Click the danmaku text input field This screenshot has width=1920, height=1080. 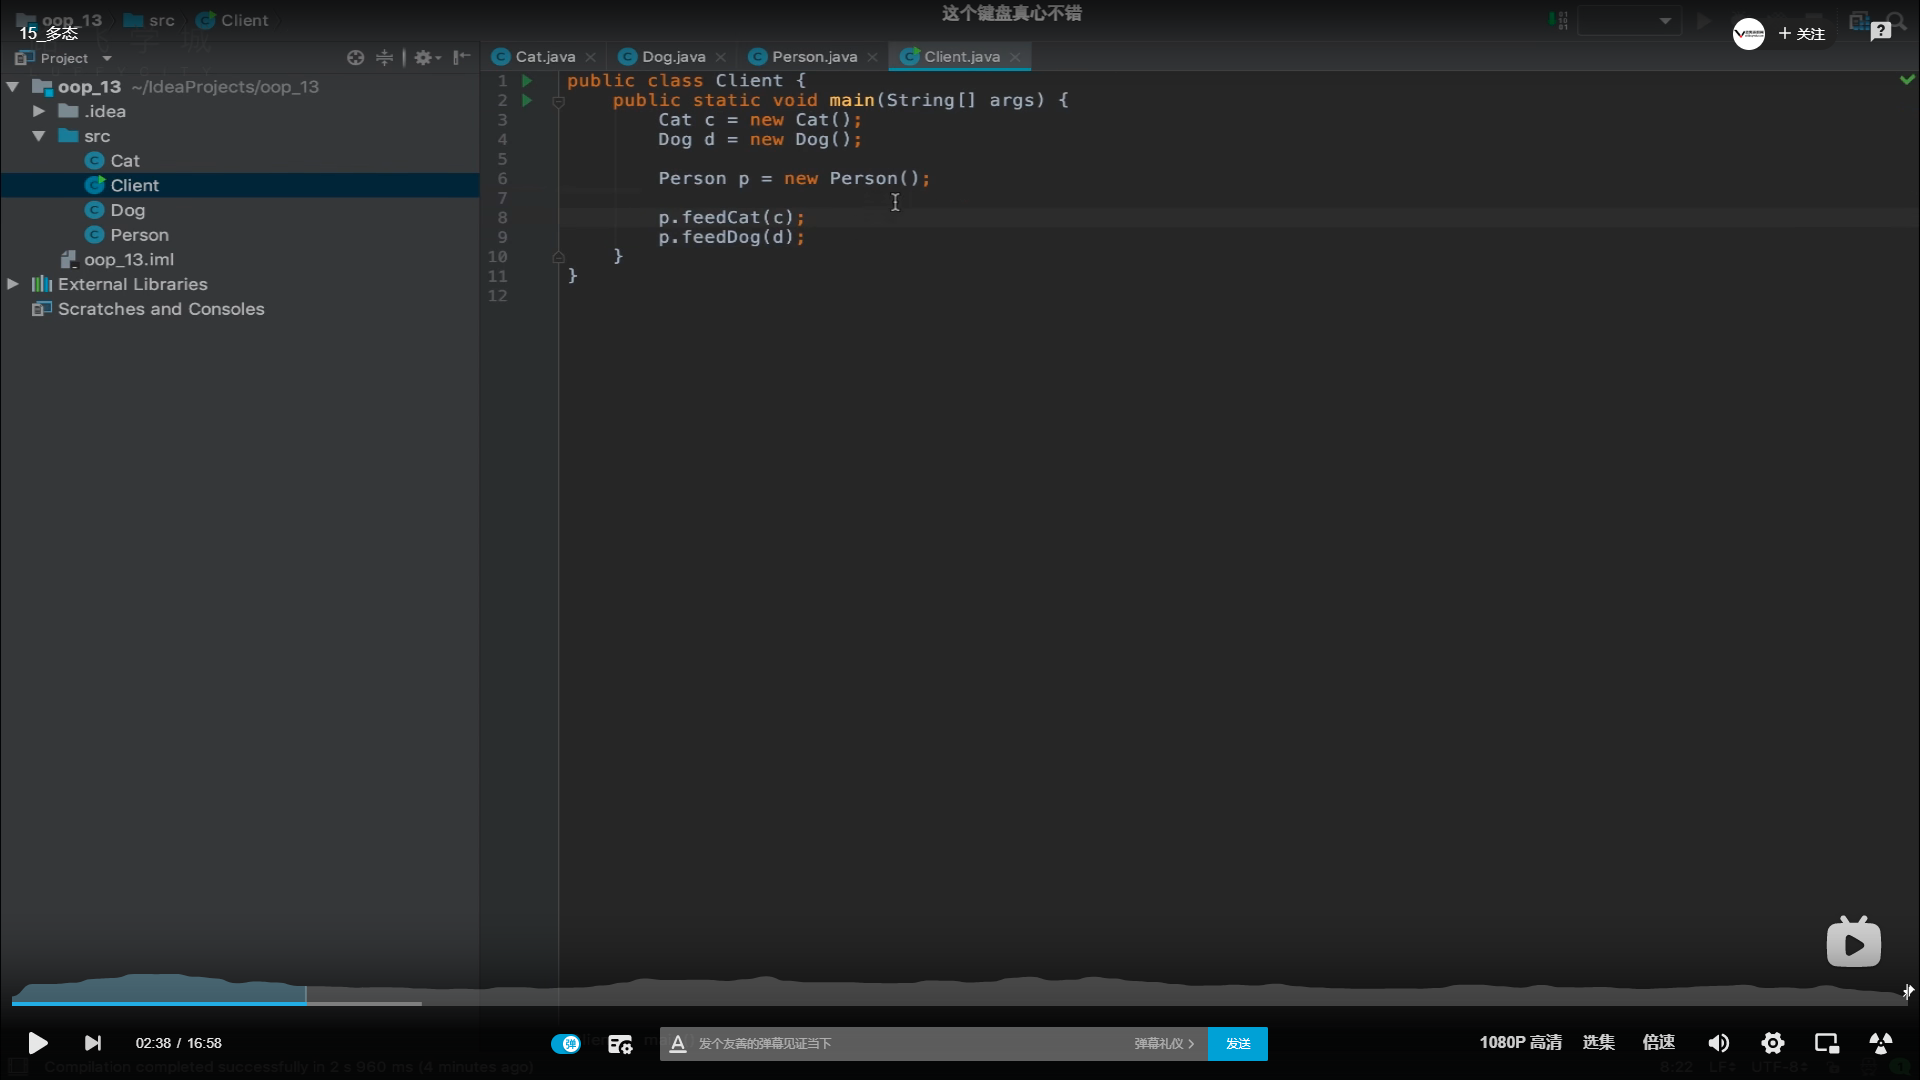[900, 1043]
